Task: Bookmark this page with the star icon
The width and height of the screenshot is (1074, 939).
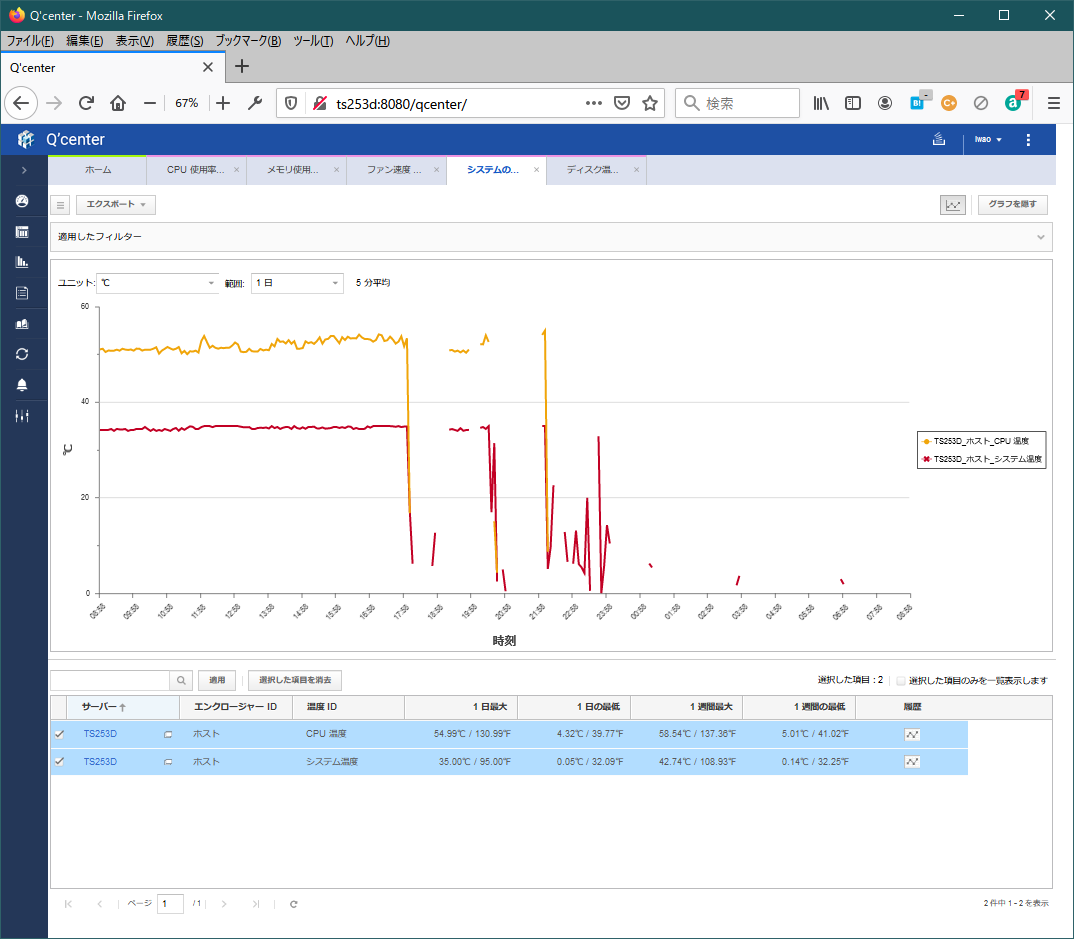Action: point(650,103)
